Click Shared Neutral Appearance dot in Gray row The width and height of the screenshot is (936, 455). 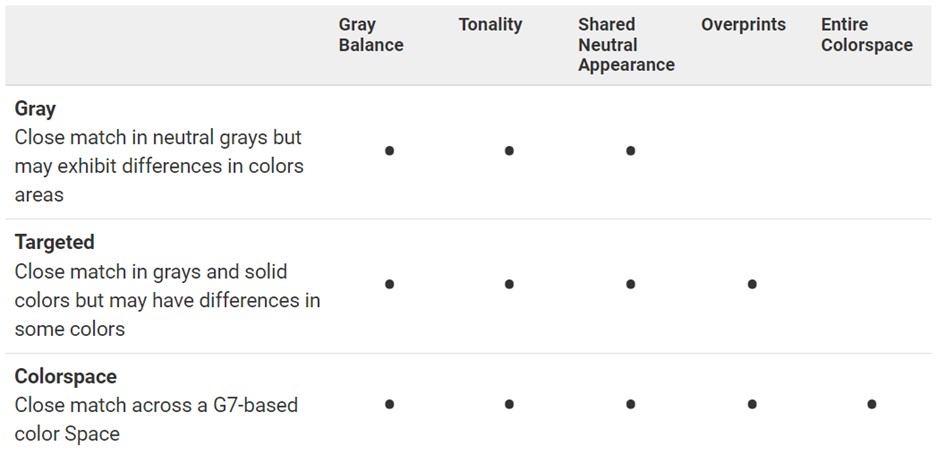pos(630,151)
